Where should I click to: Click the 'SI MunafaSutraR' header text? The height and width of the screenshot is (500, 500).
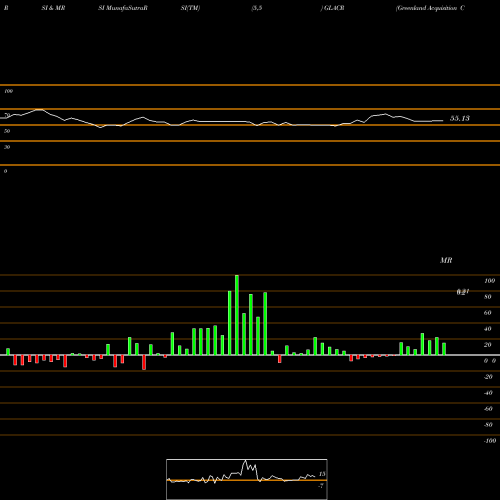pos(123,8)
